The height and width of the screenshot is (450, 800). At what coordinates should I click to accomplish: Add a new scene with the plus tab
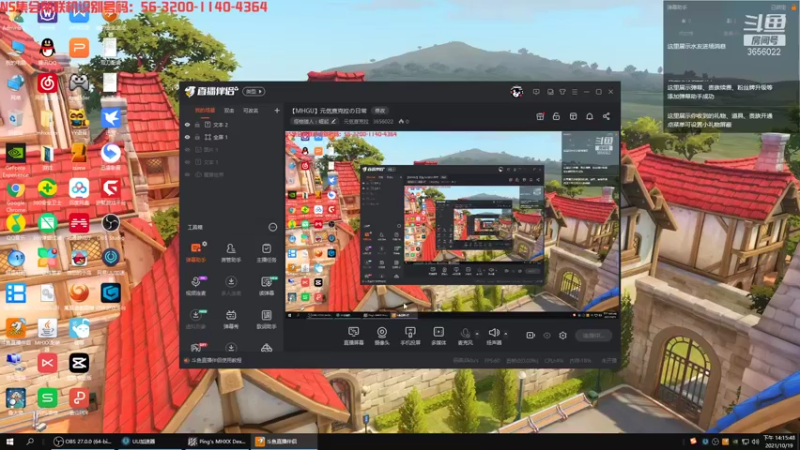coord(277,111)
